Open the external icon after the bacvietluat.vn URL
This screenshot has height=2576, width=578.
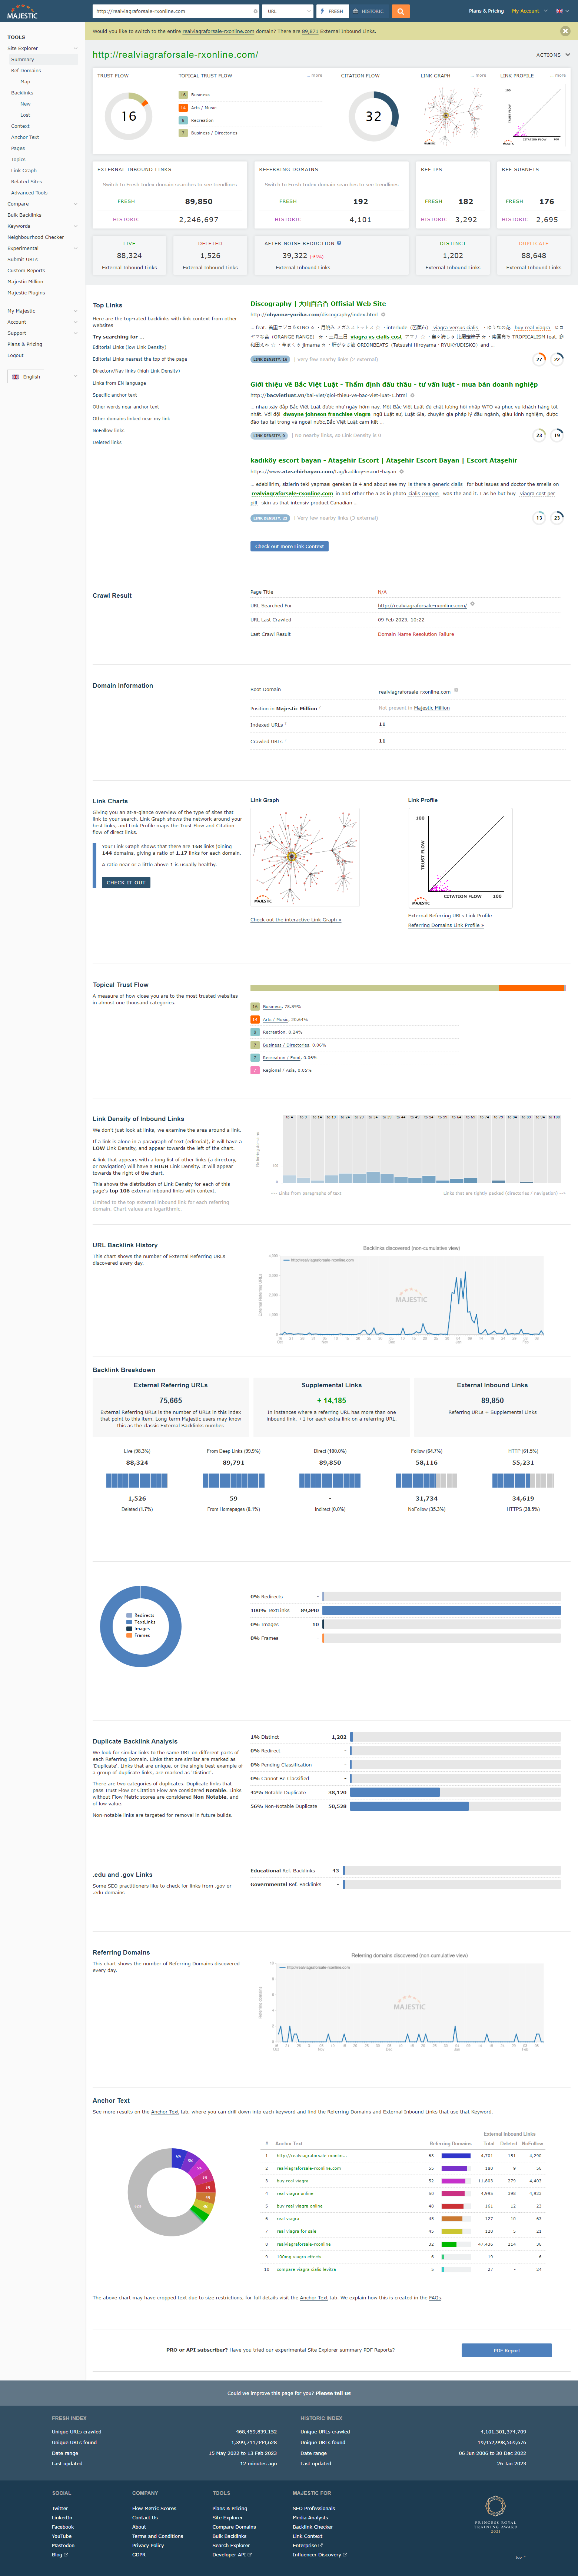click(412, 395)
